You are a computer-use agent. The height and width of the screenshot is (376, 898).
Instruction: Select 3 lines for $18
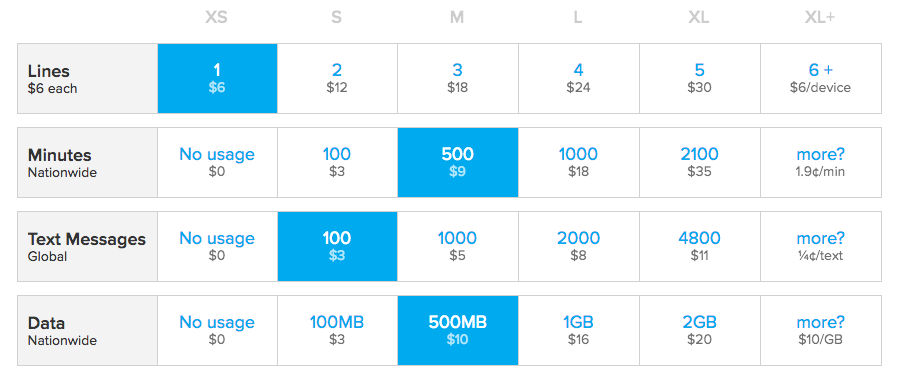point(458,78)
